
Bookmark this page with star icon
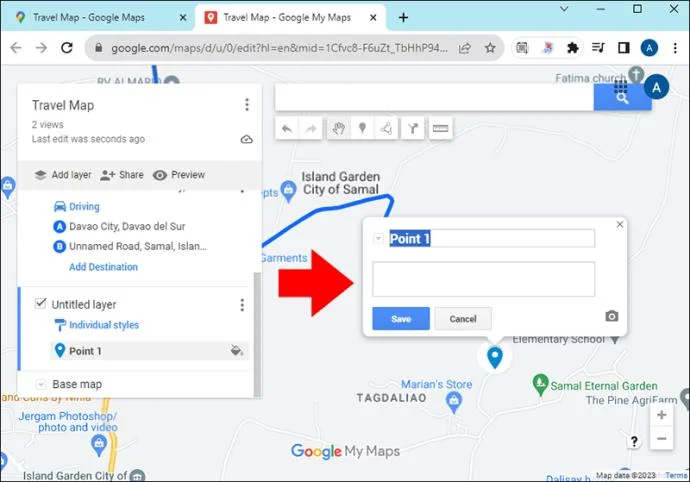[490, 48]
